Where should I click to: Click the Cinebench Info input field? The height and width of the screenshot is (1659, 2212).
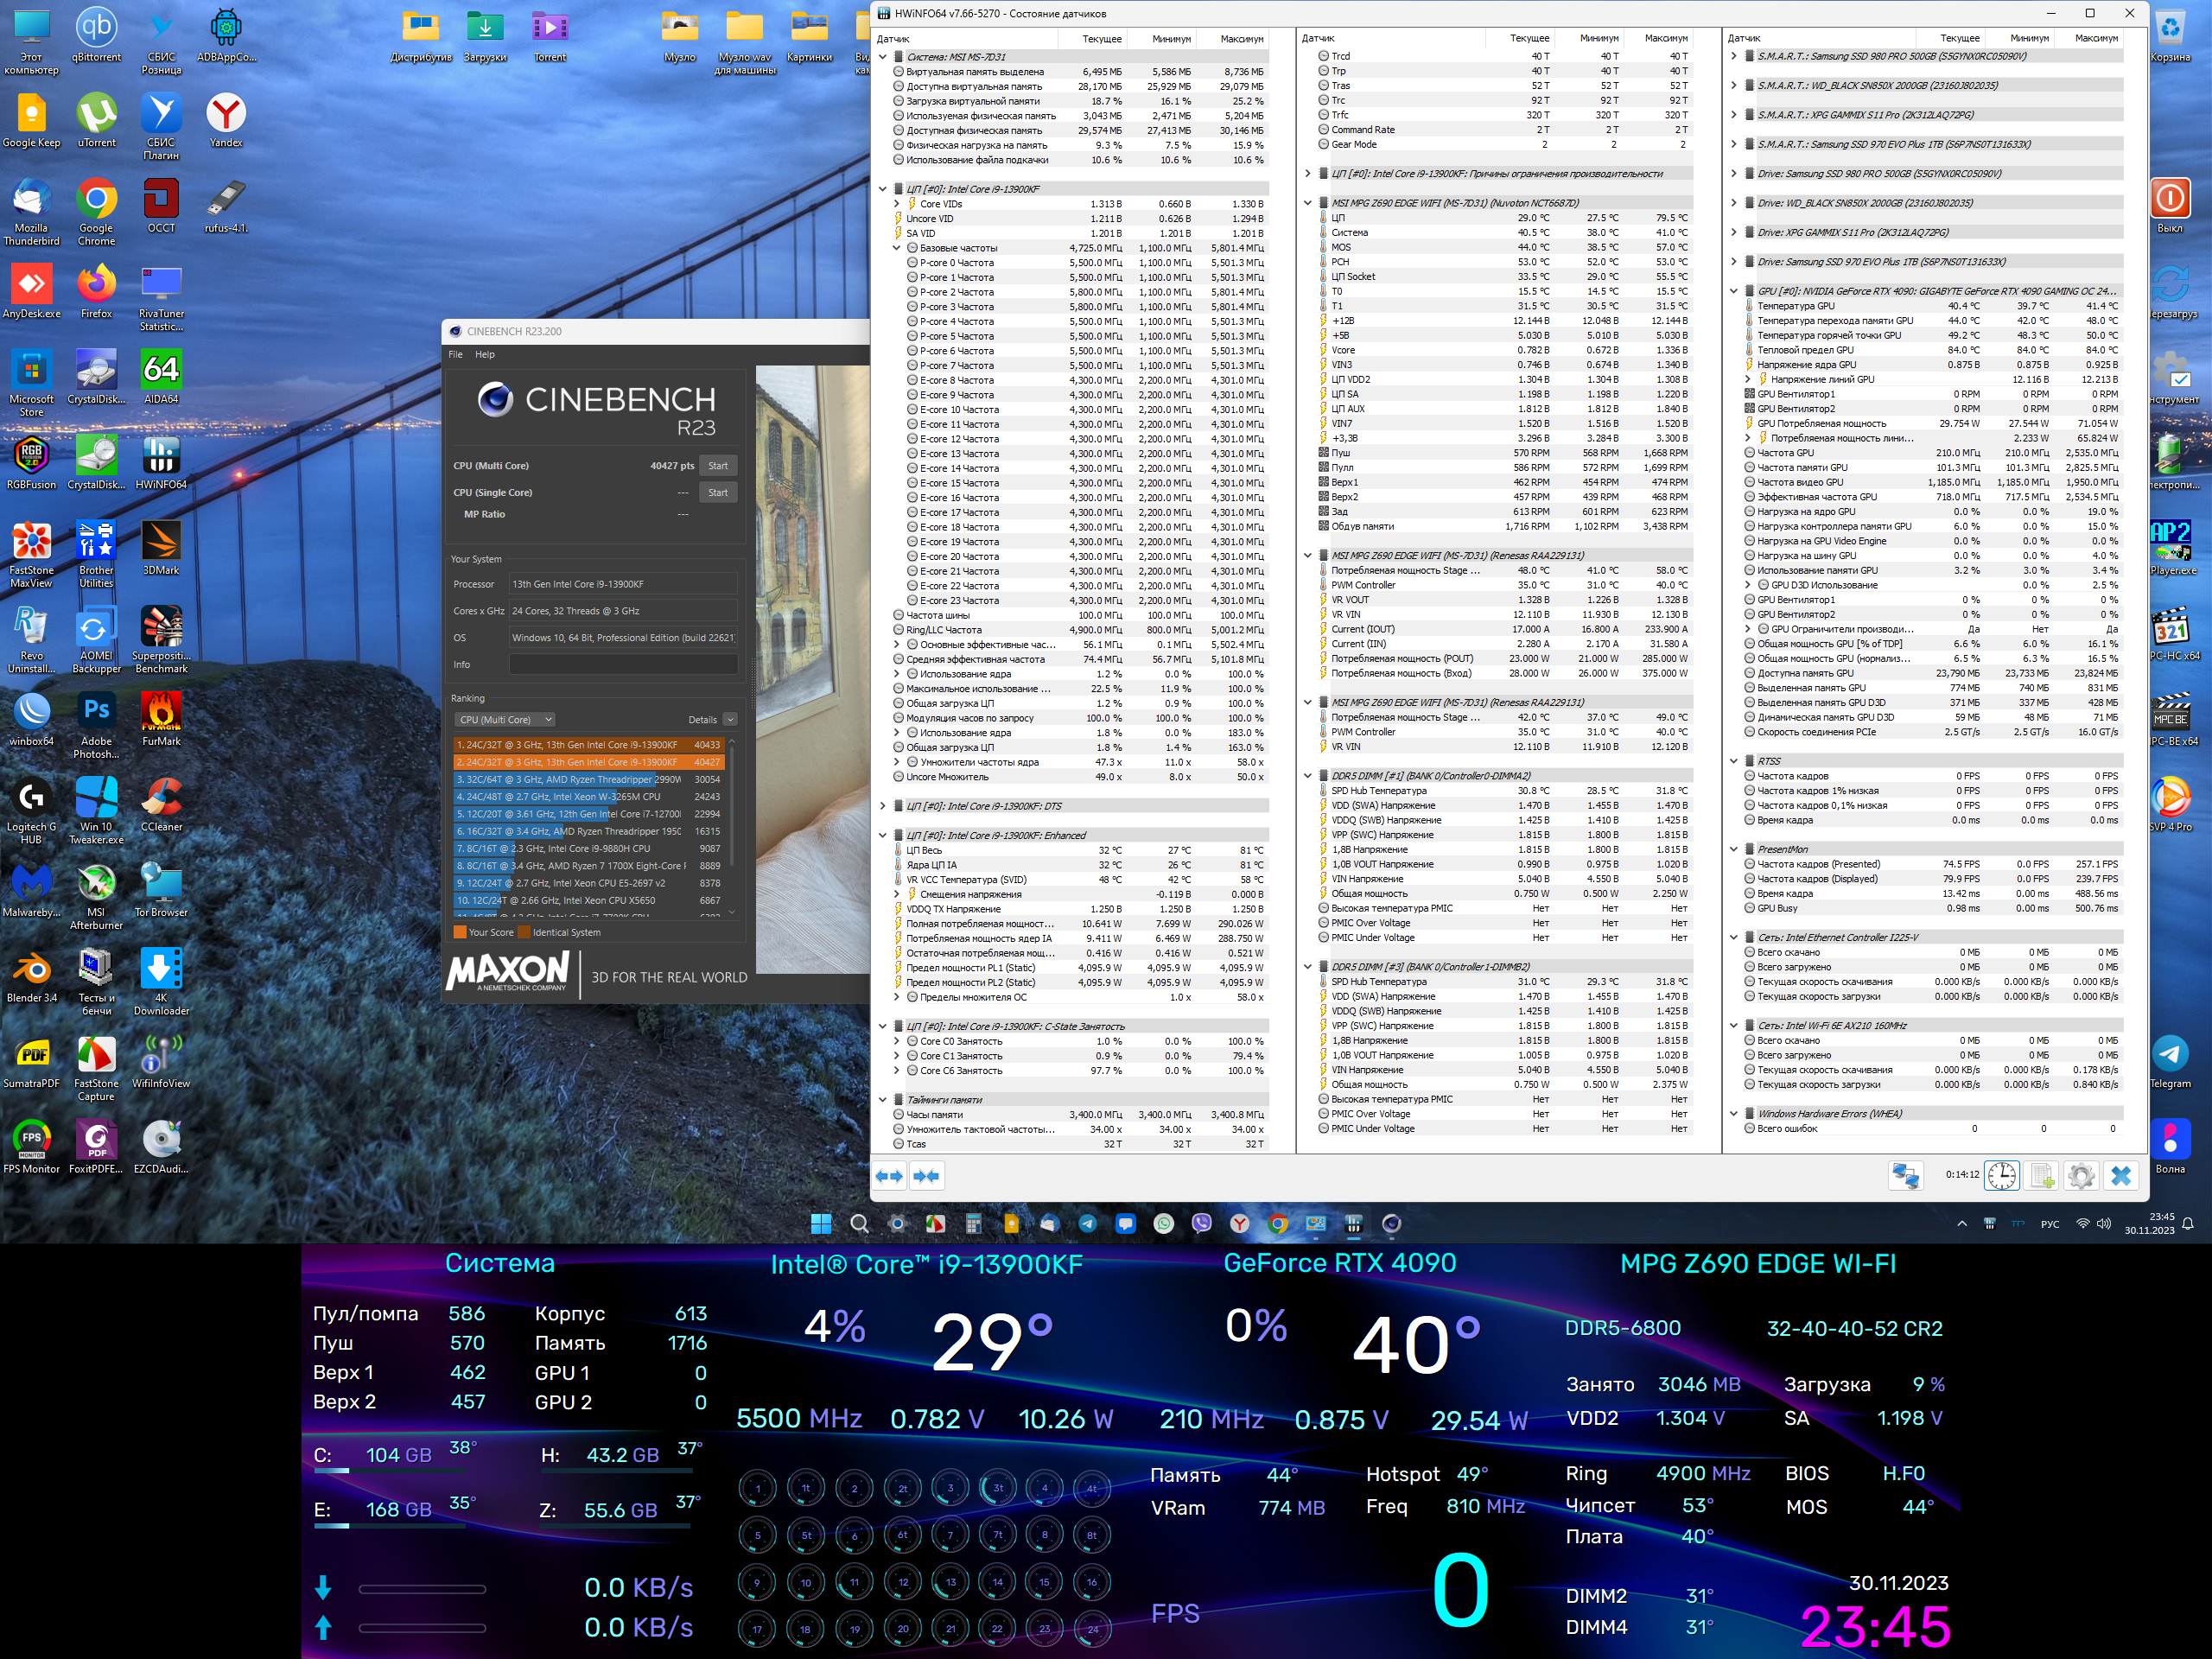(623, 665)
